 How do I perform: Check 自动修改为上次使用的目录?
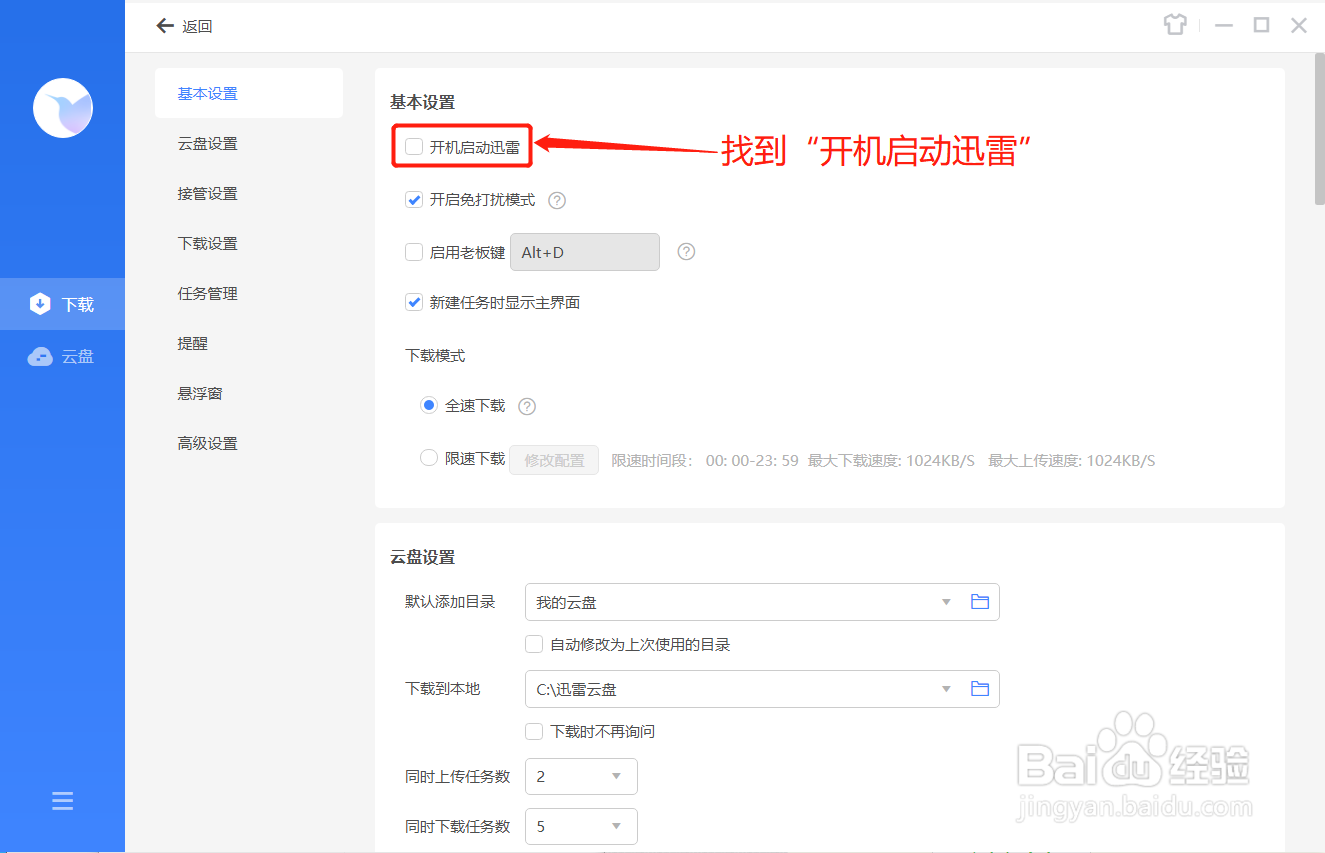[x=534, y=645]
